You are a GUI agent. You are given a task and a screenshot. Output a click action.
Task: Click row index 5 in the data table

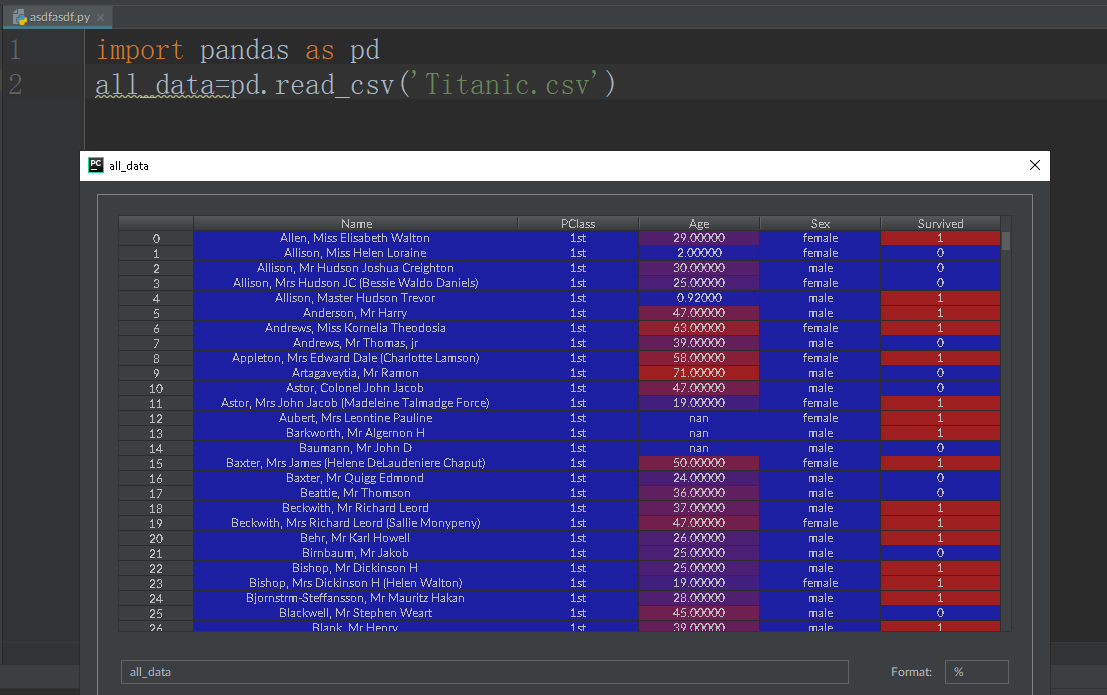point(155,312)
